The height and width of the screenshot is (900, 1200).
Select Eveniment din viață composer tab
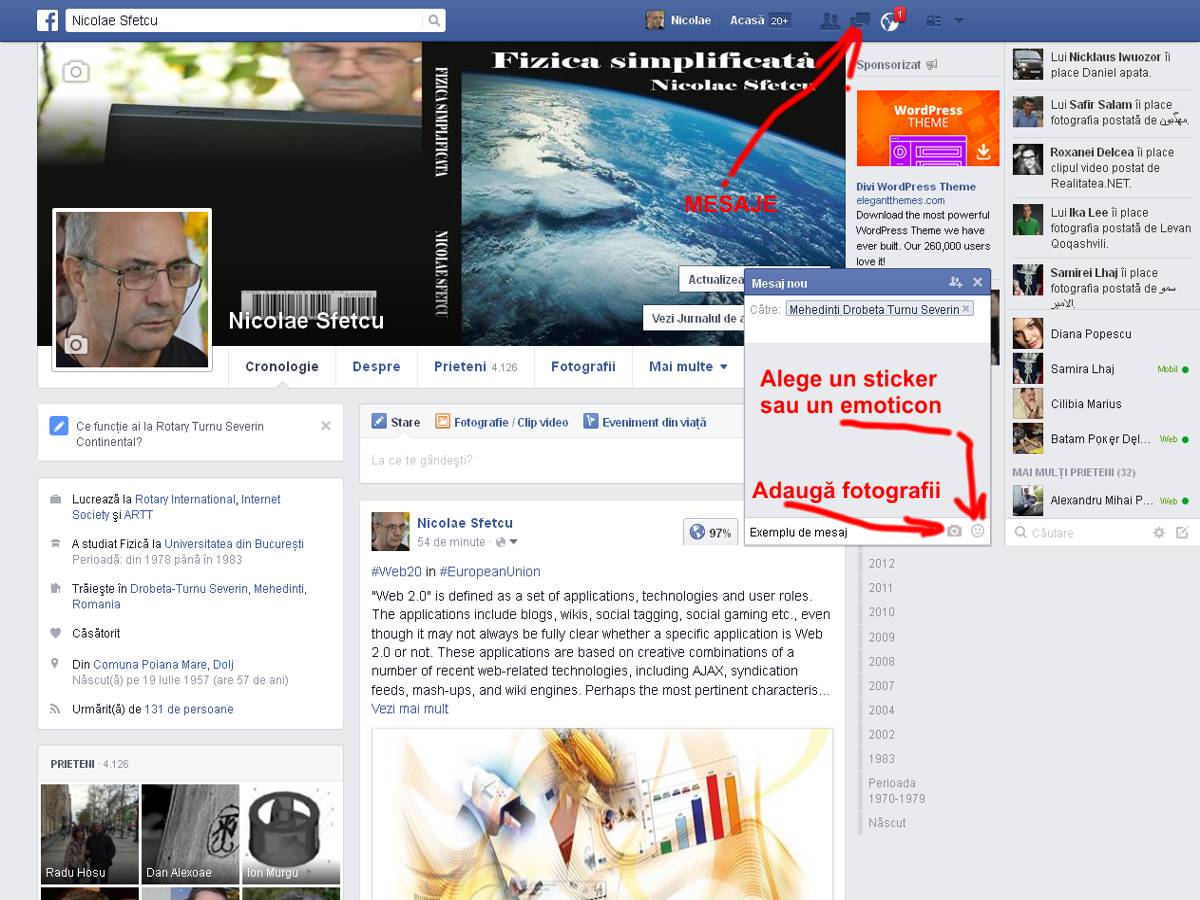point(644,422)
